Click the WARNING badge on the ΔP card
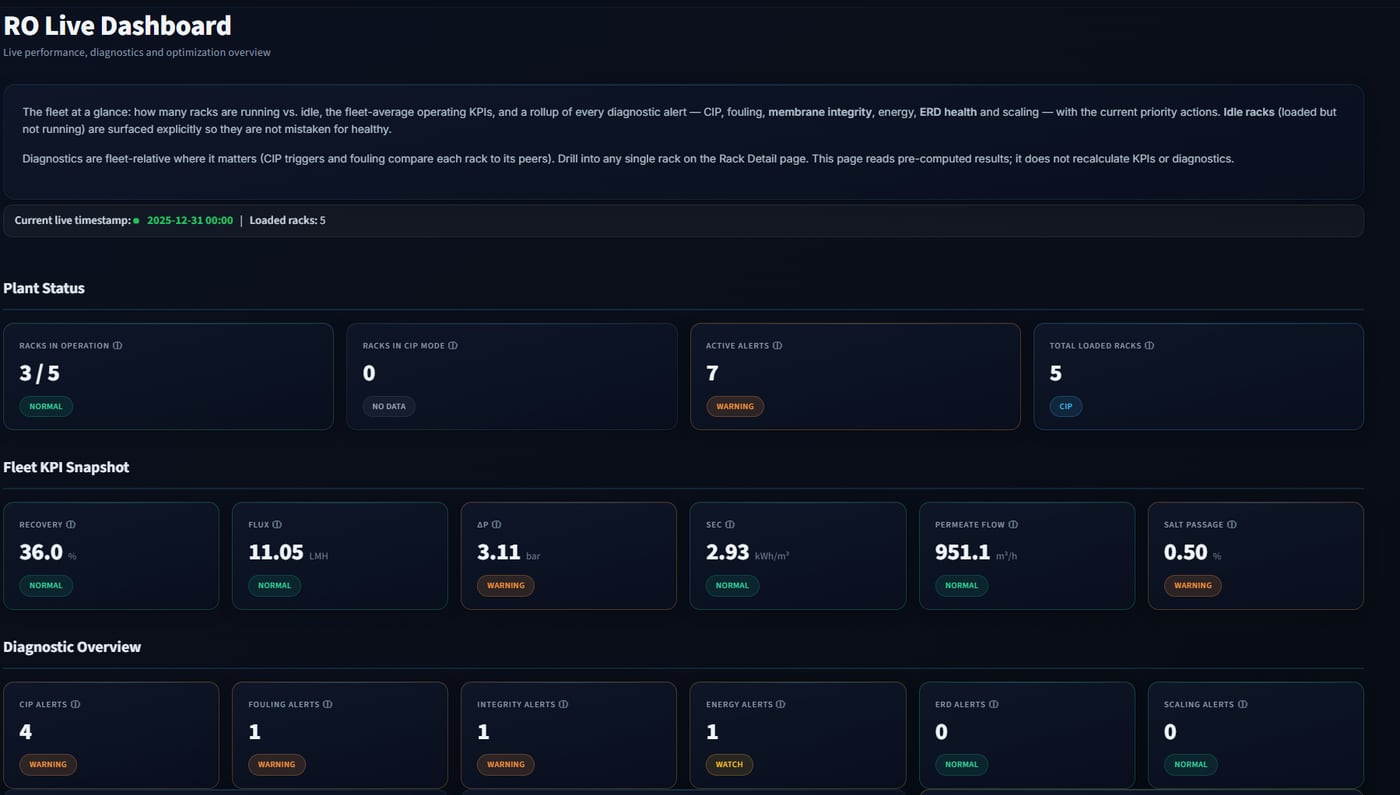This screenshot has width=1400, height=795. (505, 586)
